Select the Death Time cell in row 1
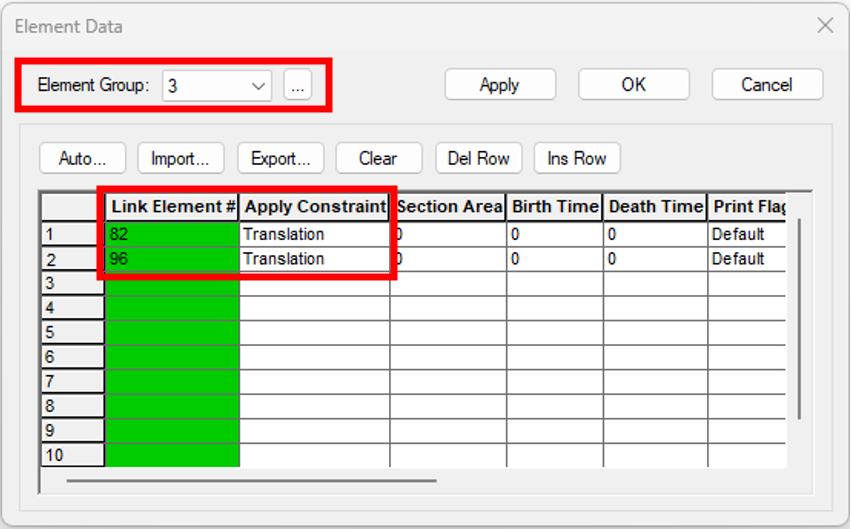Screen dimensions: 851x529 point(655,234)
